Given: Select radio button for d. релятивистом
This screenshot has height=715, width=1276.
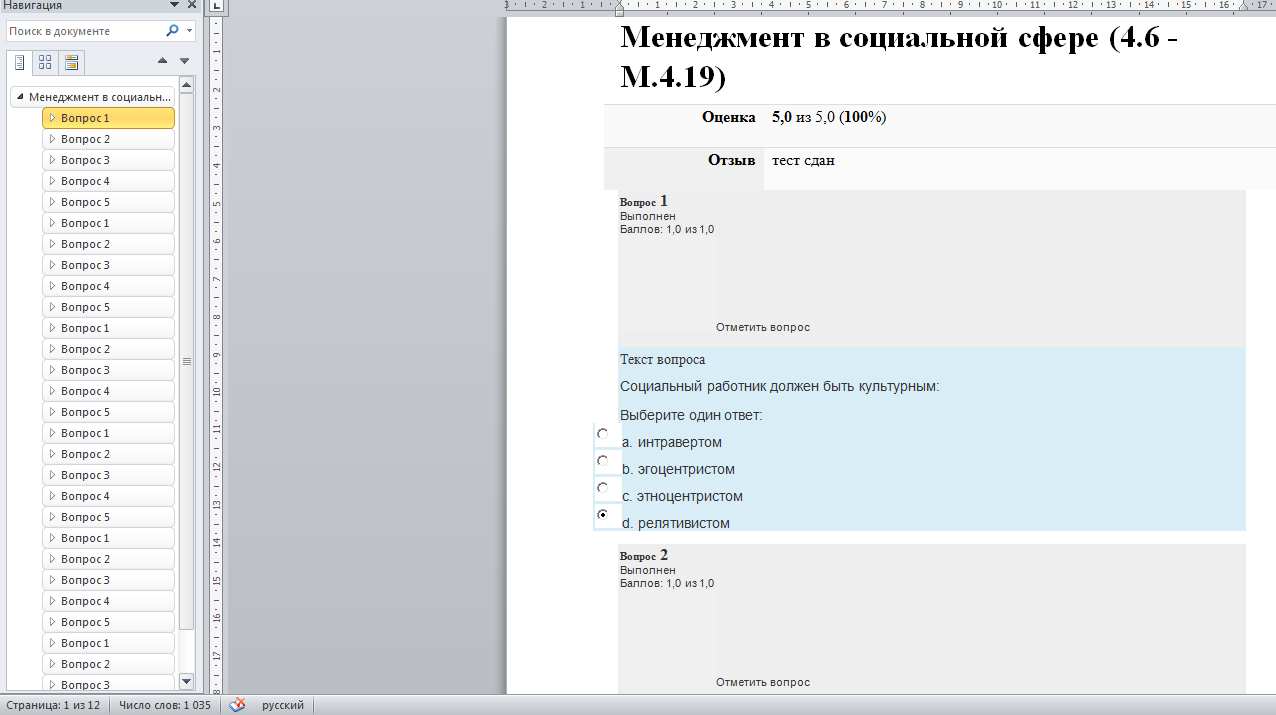Looking at the screenshot, I should click(x=603, y=514).
